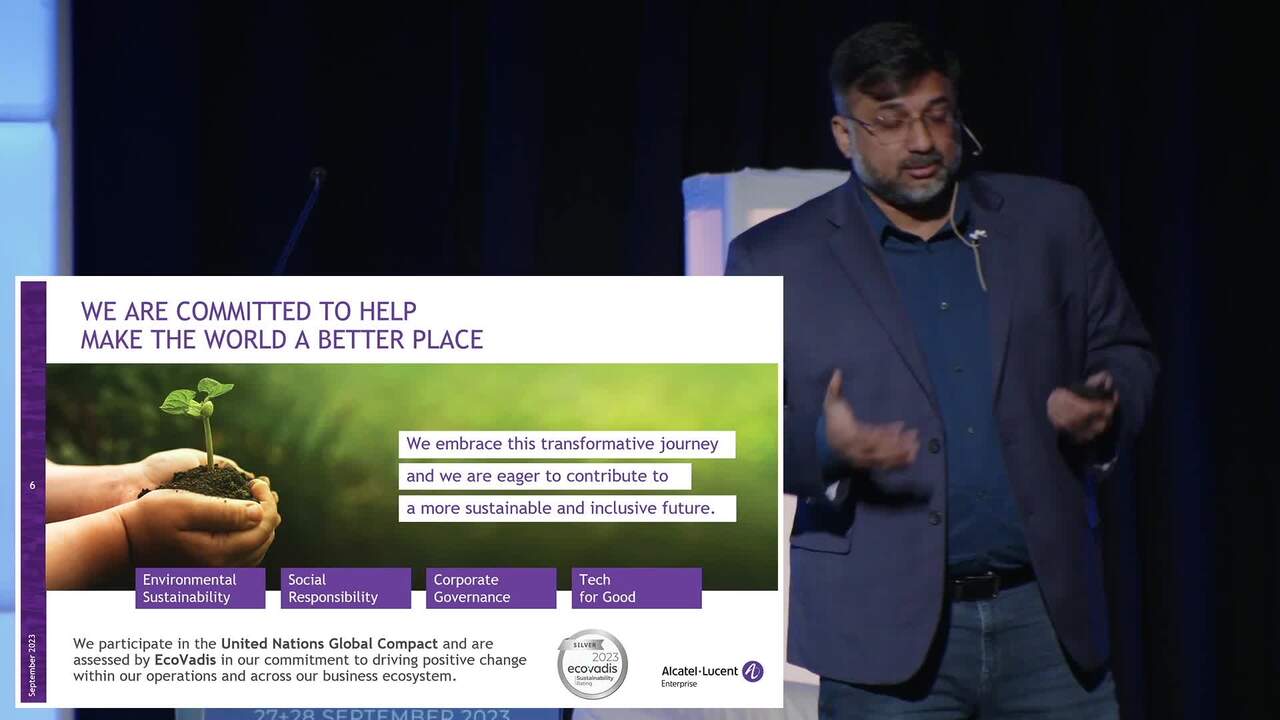The height and width of the screenshot is (720, 1280).
Task: Click the bold 'EcoVadis' word in paragraph
Action: 185,660
